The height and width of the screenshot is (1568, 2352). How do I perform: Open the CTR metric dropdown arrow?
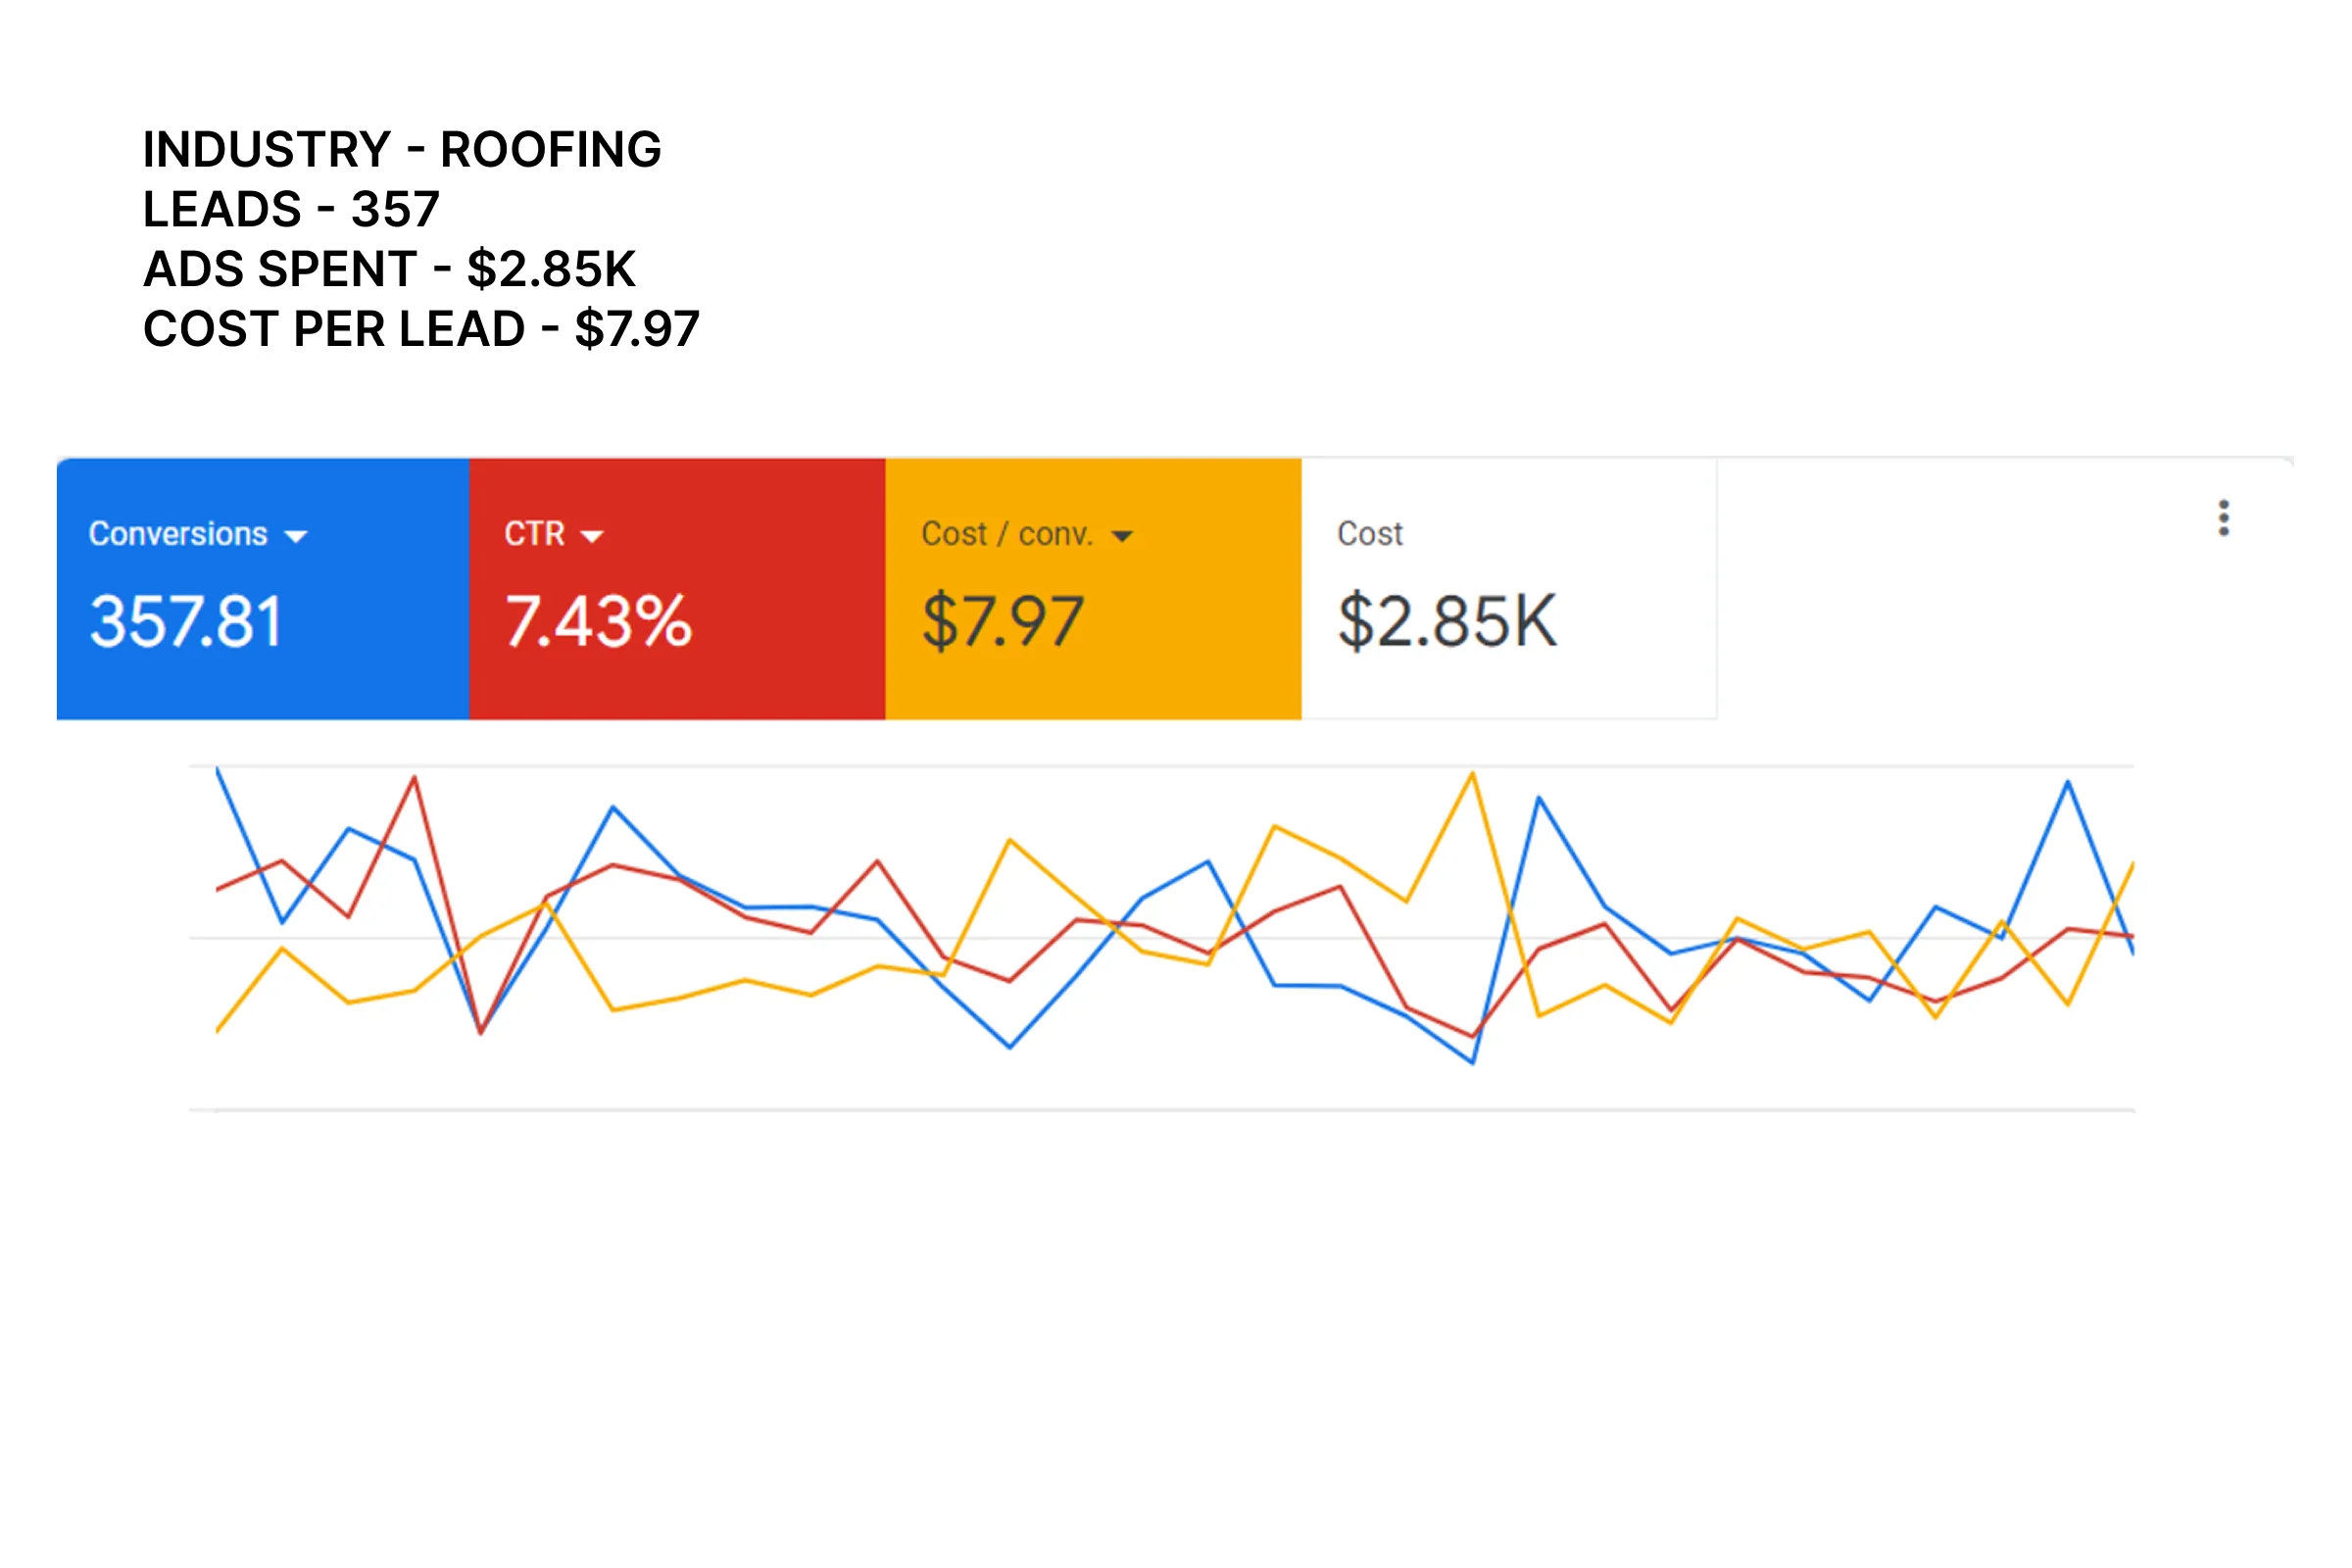tap(592, 536)
